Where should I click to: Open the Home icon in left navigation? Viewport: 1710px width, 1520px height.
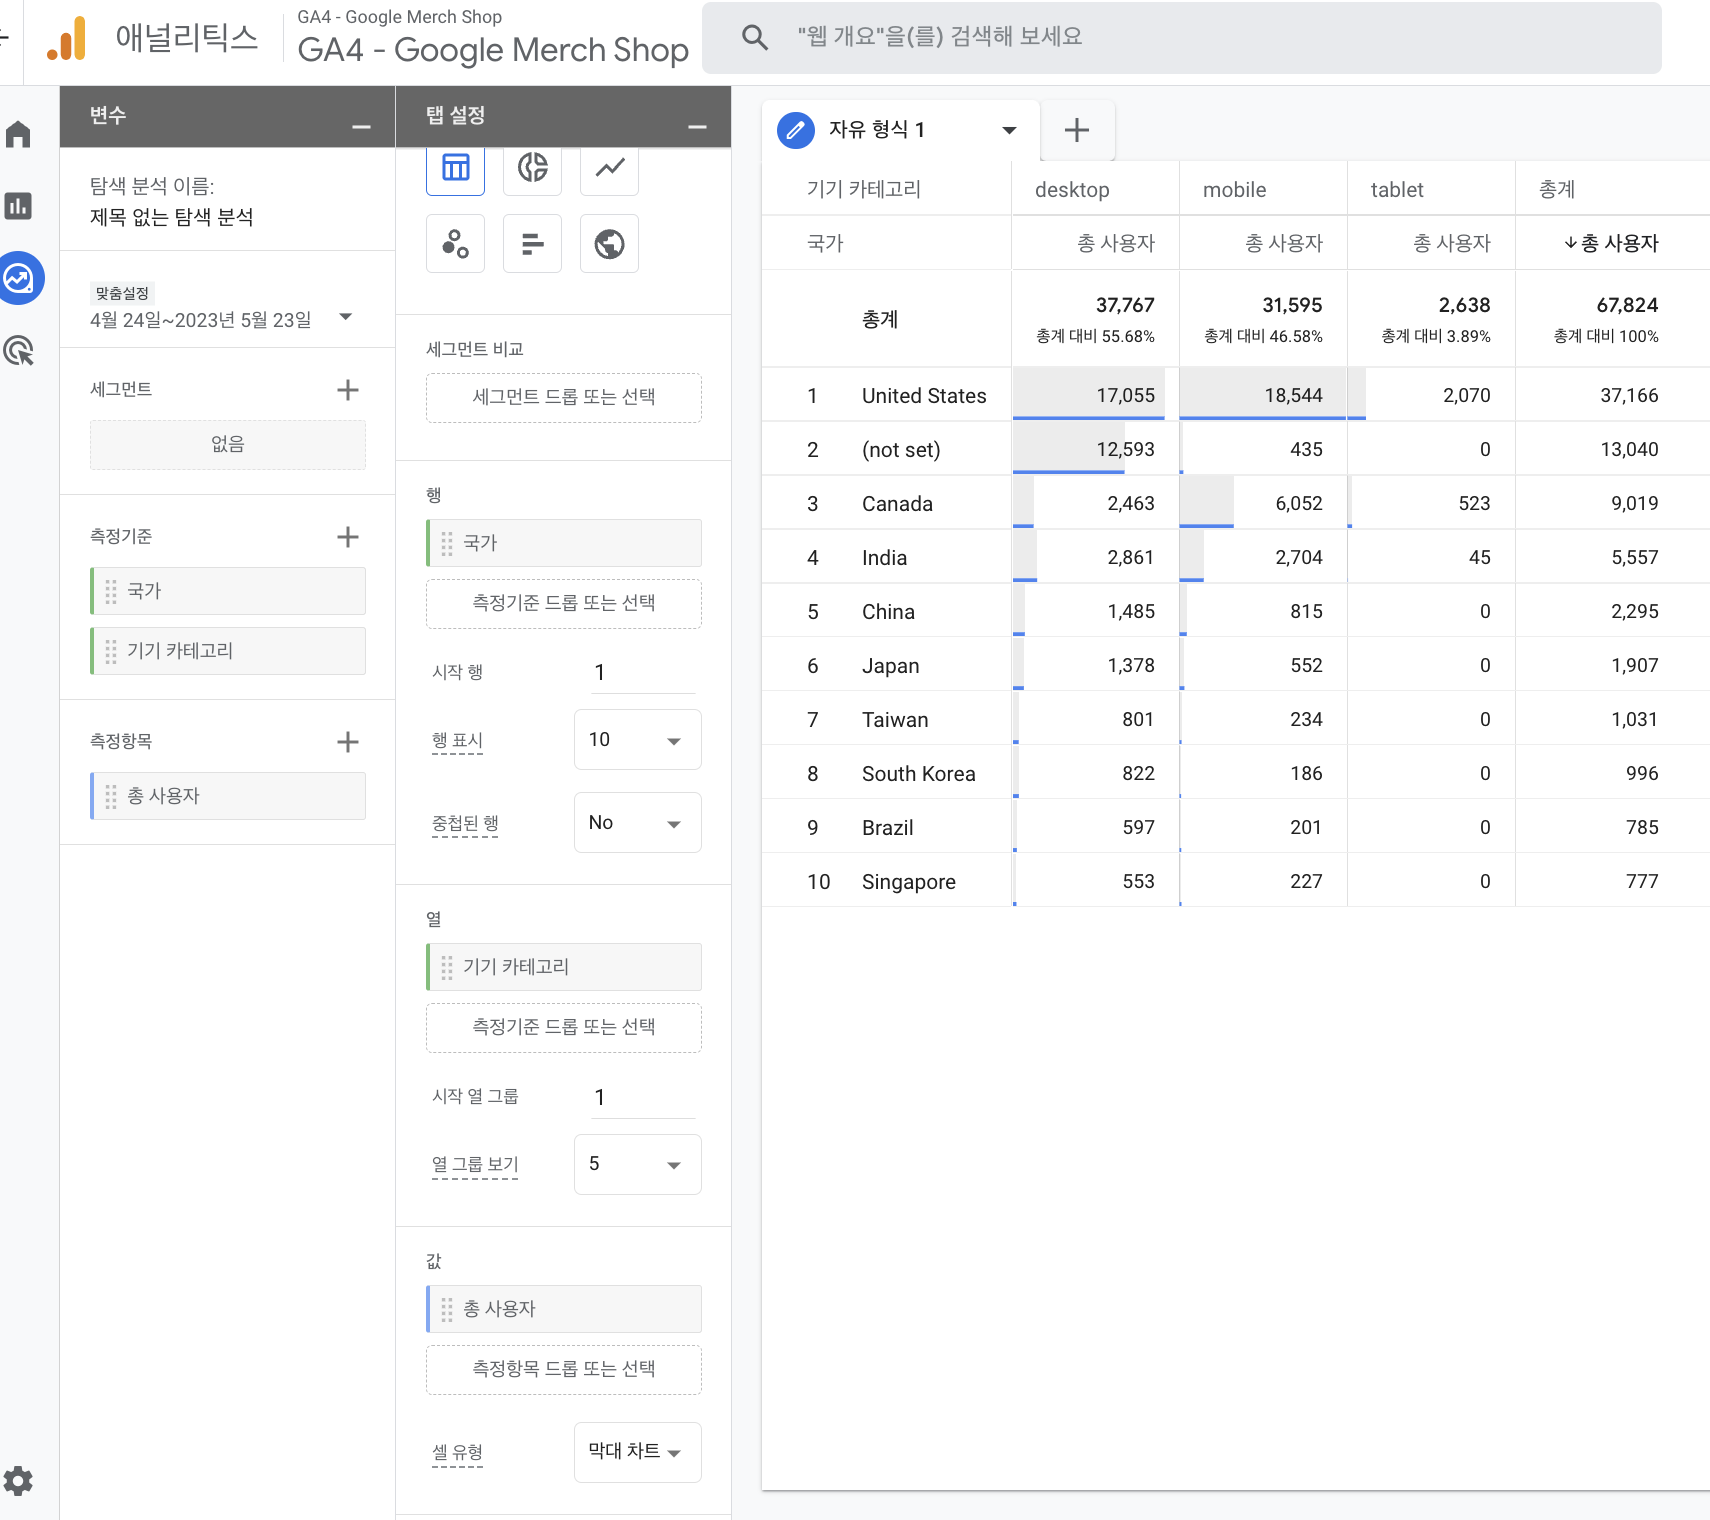tap(18, 134)
